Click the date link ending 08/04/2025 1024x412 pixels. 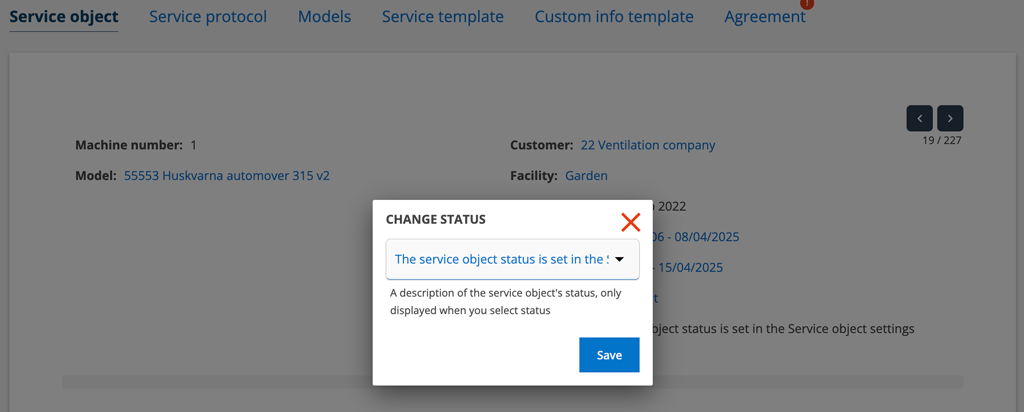point(696,236)
